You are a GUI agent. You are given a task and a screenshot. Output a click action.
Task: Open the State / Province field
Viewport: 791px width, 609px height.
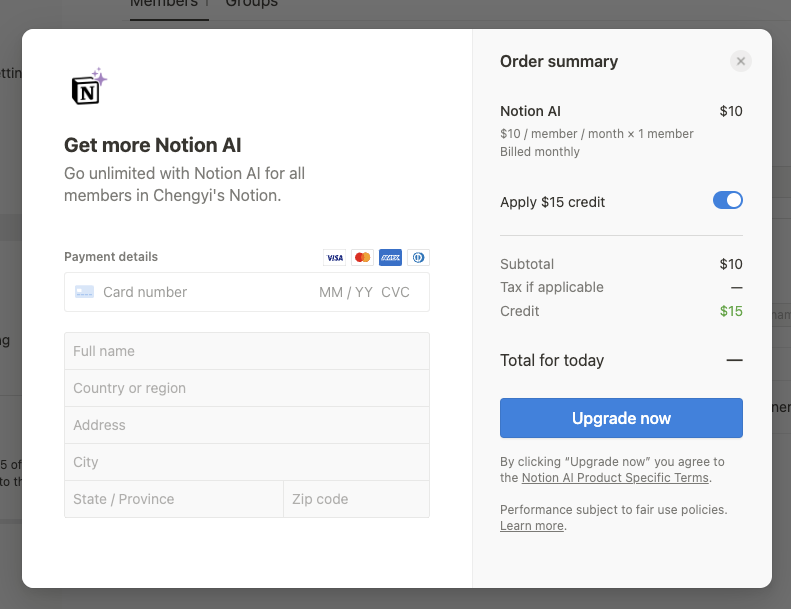pos(174,499)
